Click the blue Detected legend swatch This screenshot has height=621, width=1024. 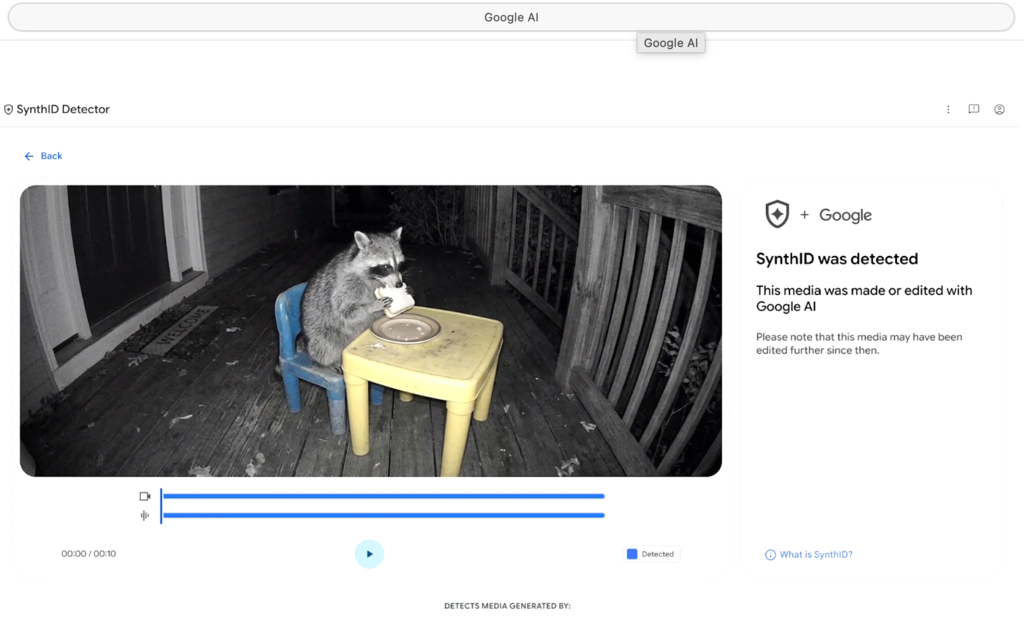point(632,554)
